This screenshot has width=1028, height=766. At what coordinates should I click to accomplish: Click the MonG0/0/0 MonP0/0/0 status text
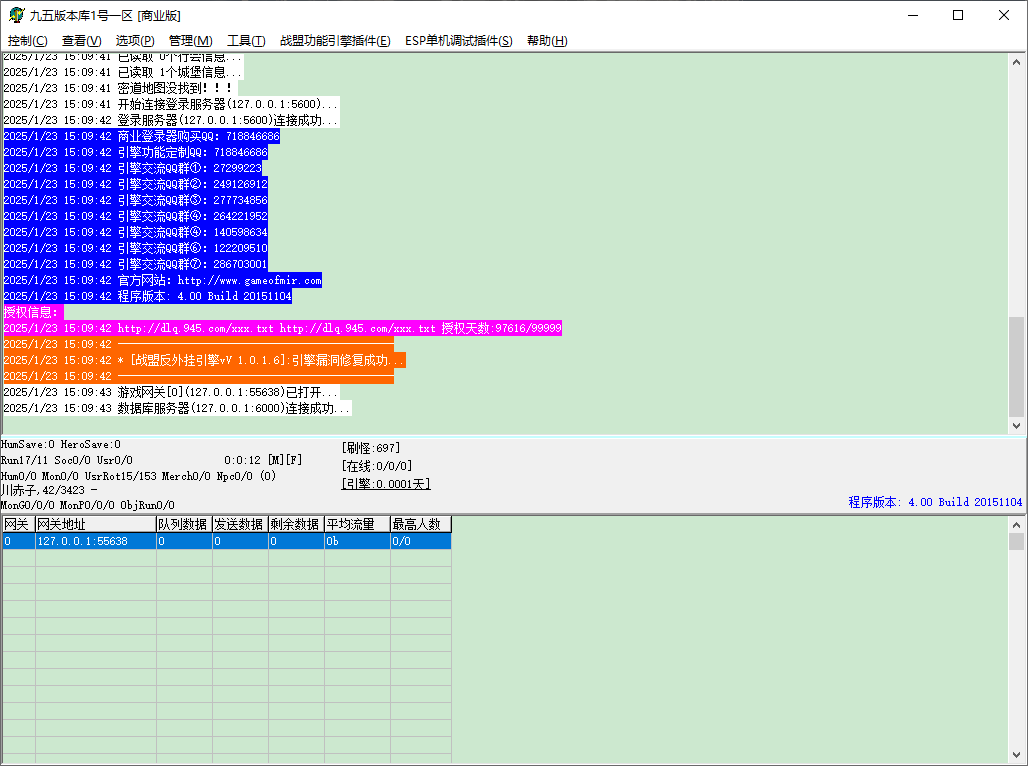[x=88, y=505]
